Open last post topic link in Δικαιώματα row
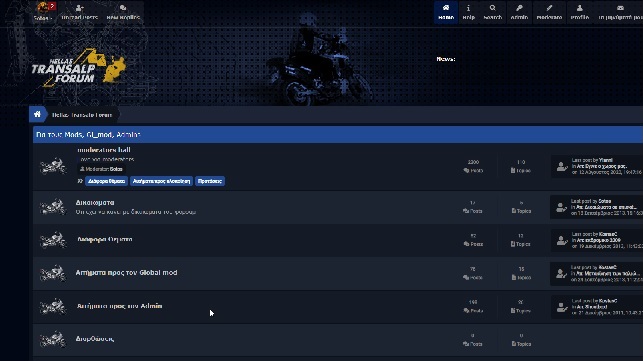This screenshot has height=361, width=643. pos(607,207)
